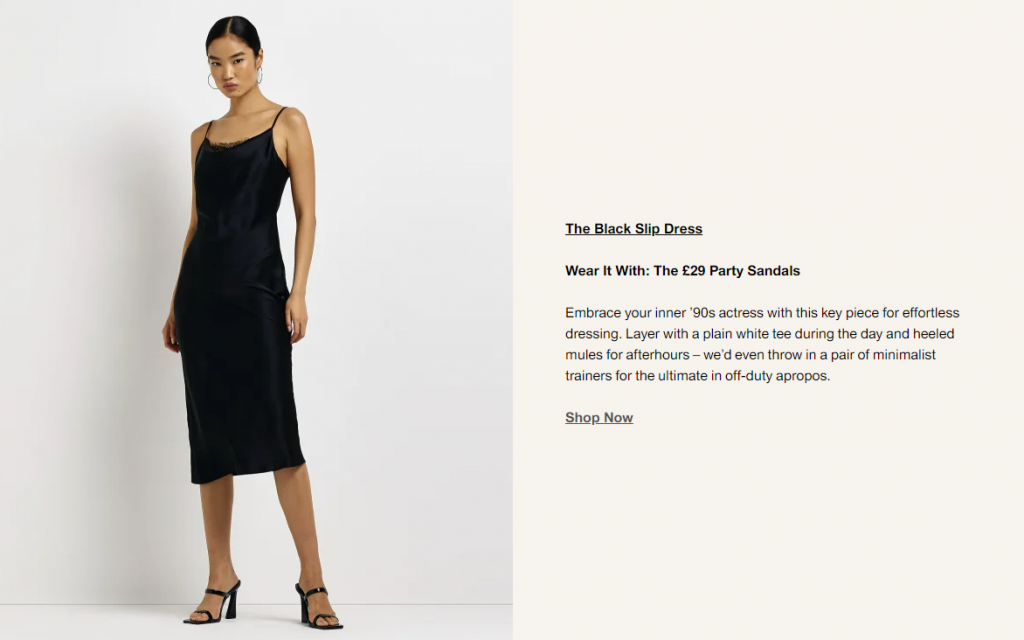Image resolution: width=1024 pixels, height=640 pixels.
Task: Click the words 'off-duty apropos' in the description
Action: (777, 376)
